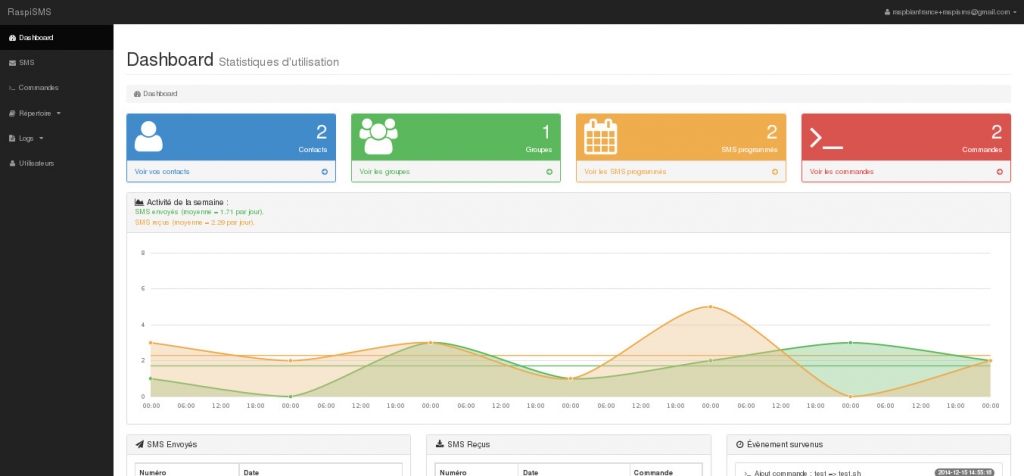This screenshot has width=1024, height=476.
Task: Click the Statistiques d'utilisation subtitle
Action: (279, 62)
